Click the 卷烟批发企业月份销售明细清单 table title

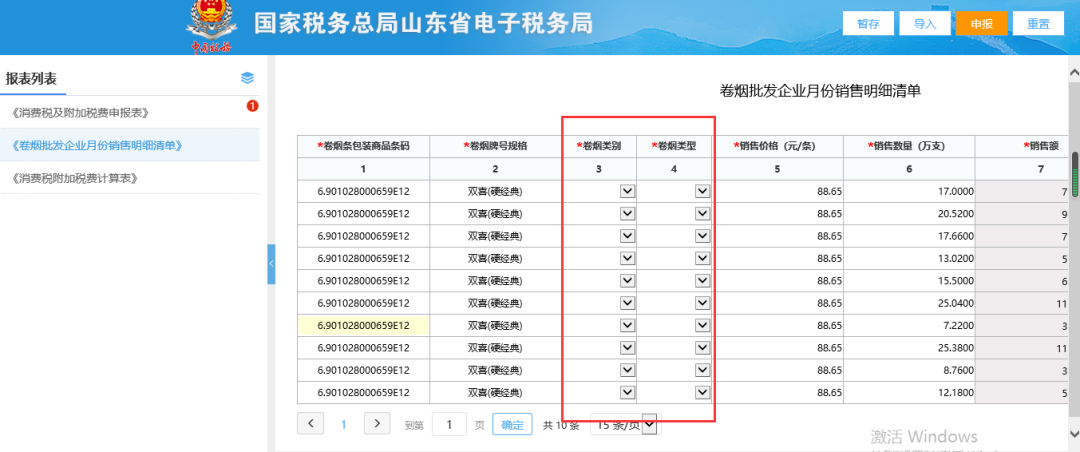(x=820, y=90)
